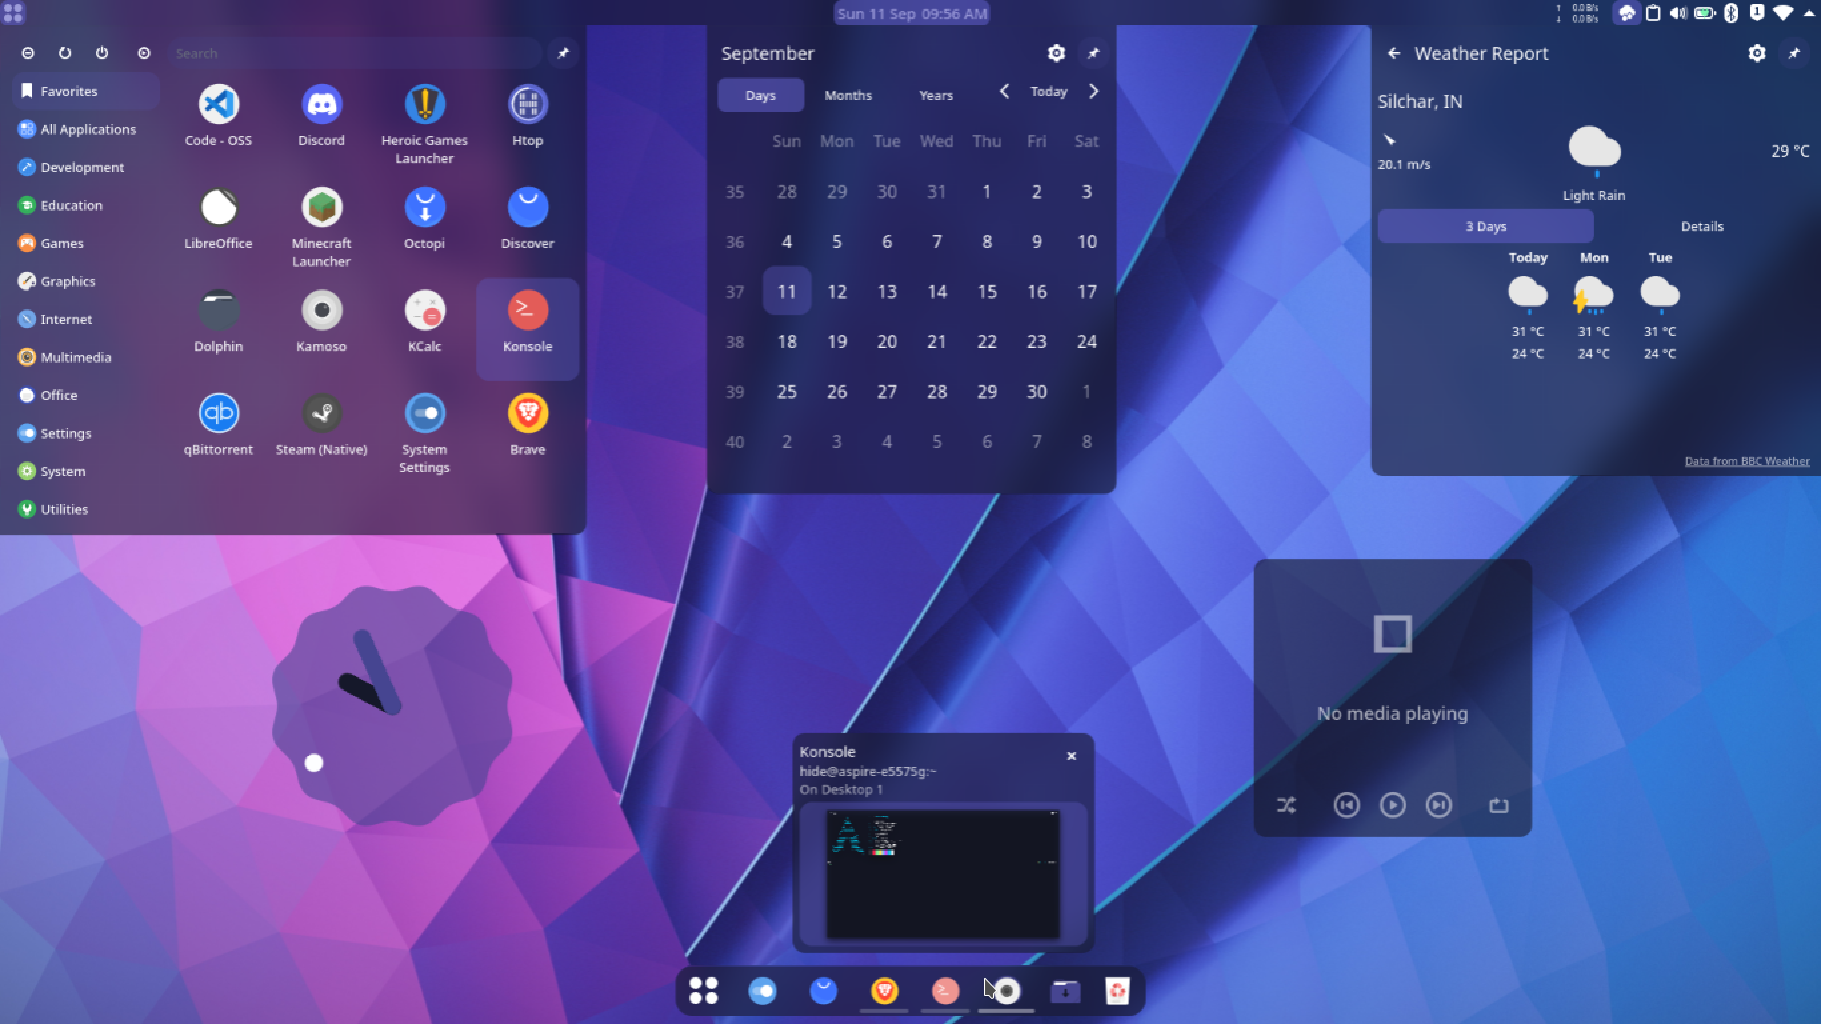This screenshot has width=1821, height=1024.
Task: Launch Brave from the dock
Action: 883,991
